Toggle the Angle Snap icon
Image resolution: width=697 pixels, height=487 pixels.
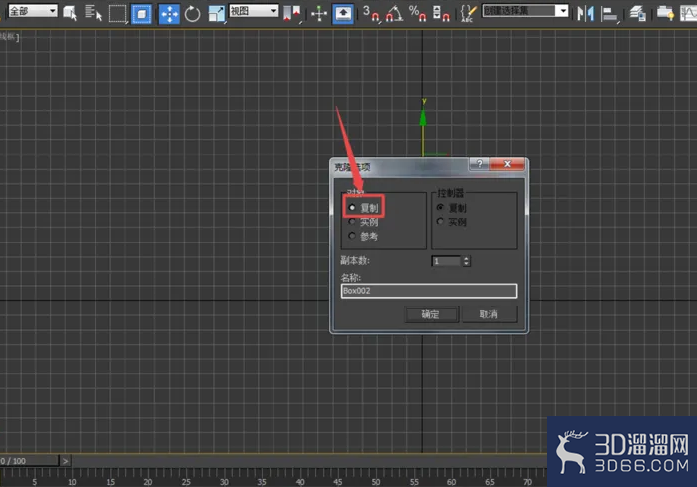(394, 13)
